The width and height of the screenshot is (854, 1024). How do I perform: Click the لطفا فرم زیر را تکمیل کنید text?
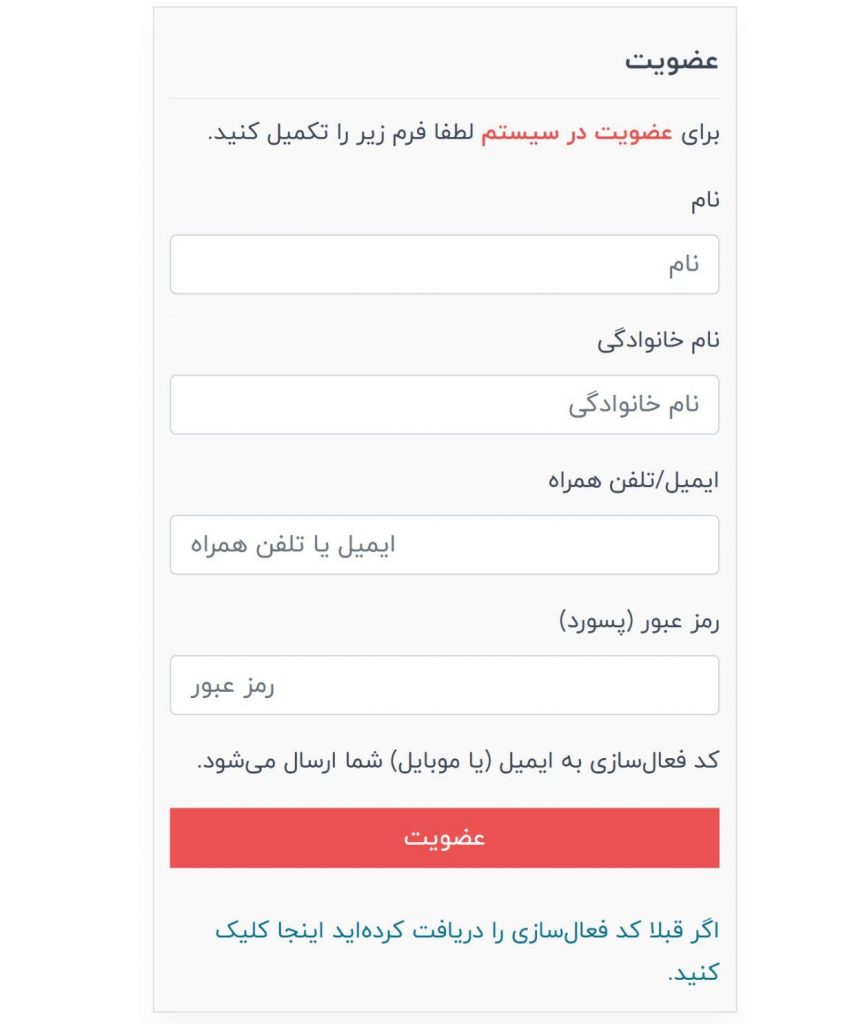click(x=341, y=133)
